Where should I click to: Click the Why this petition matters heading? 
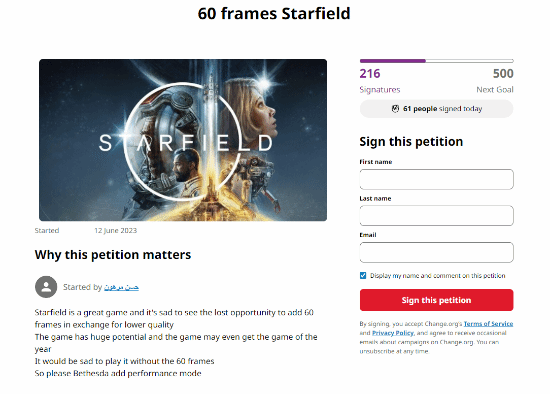click(x=113, y=255)
